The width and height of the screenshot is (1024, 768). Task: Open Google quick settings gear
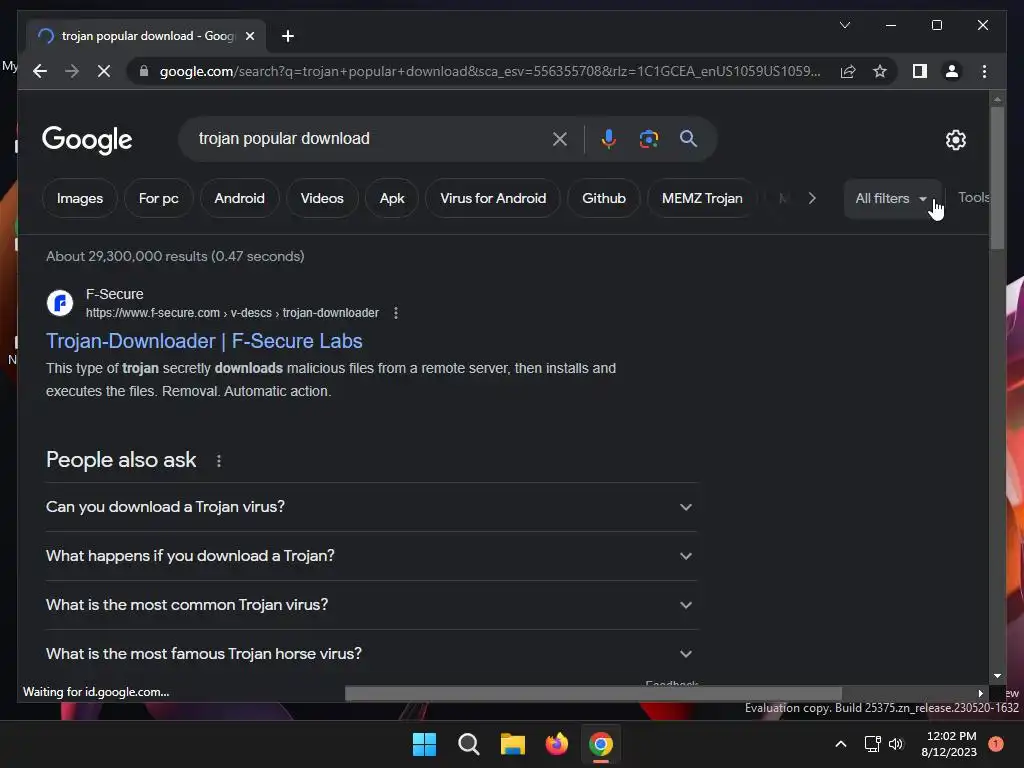point(955,140)
